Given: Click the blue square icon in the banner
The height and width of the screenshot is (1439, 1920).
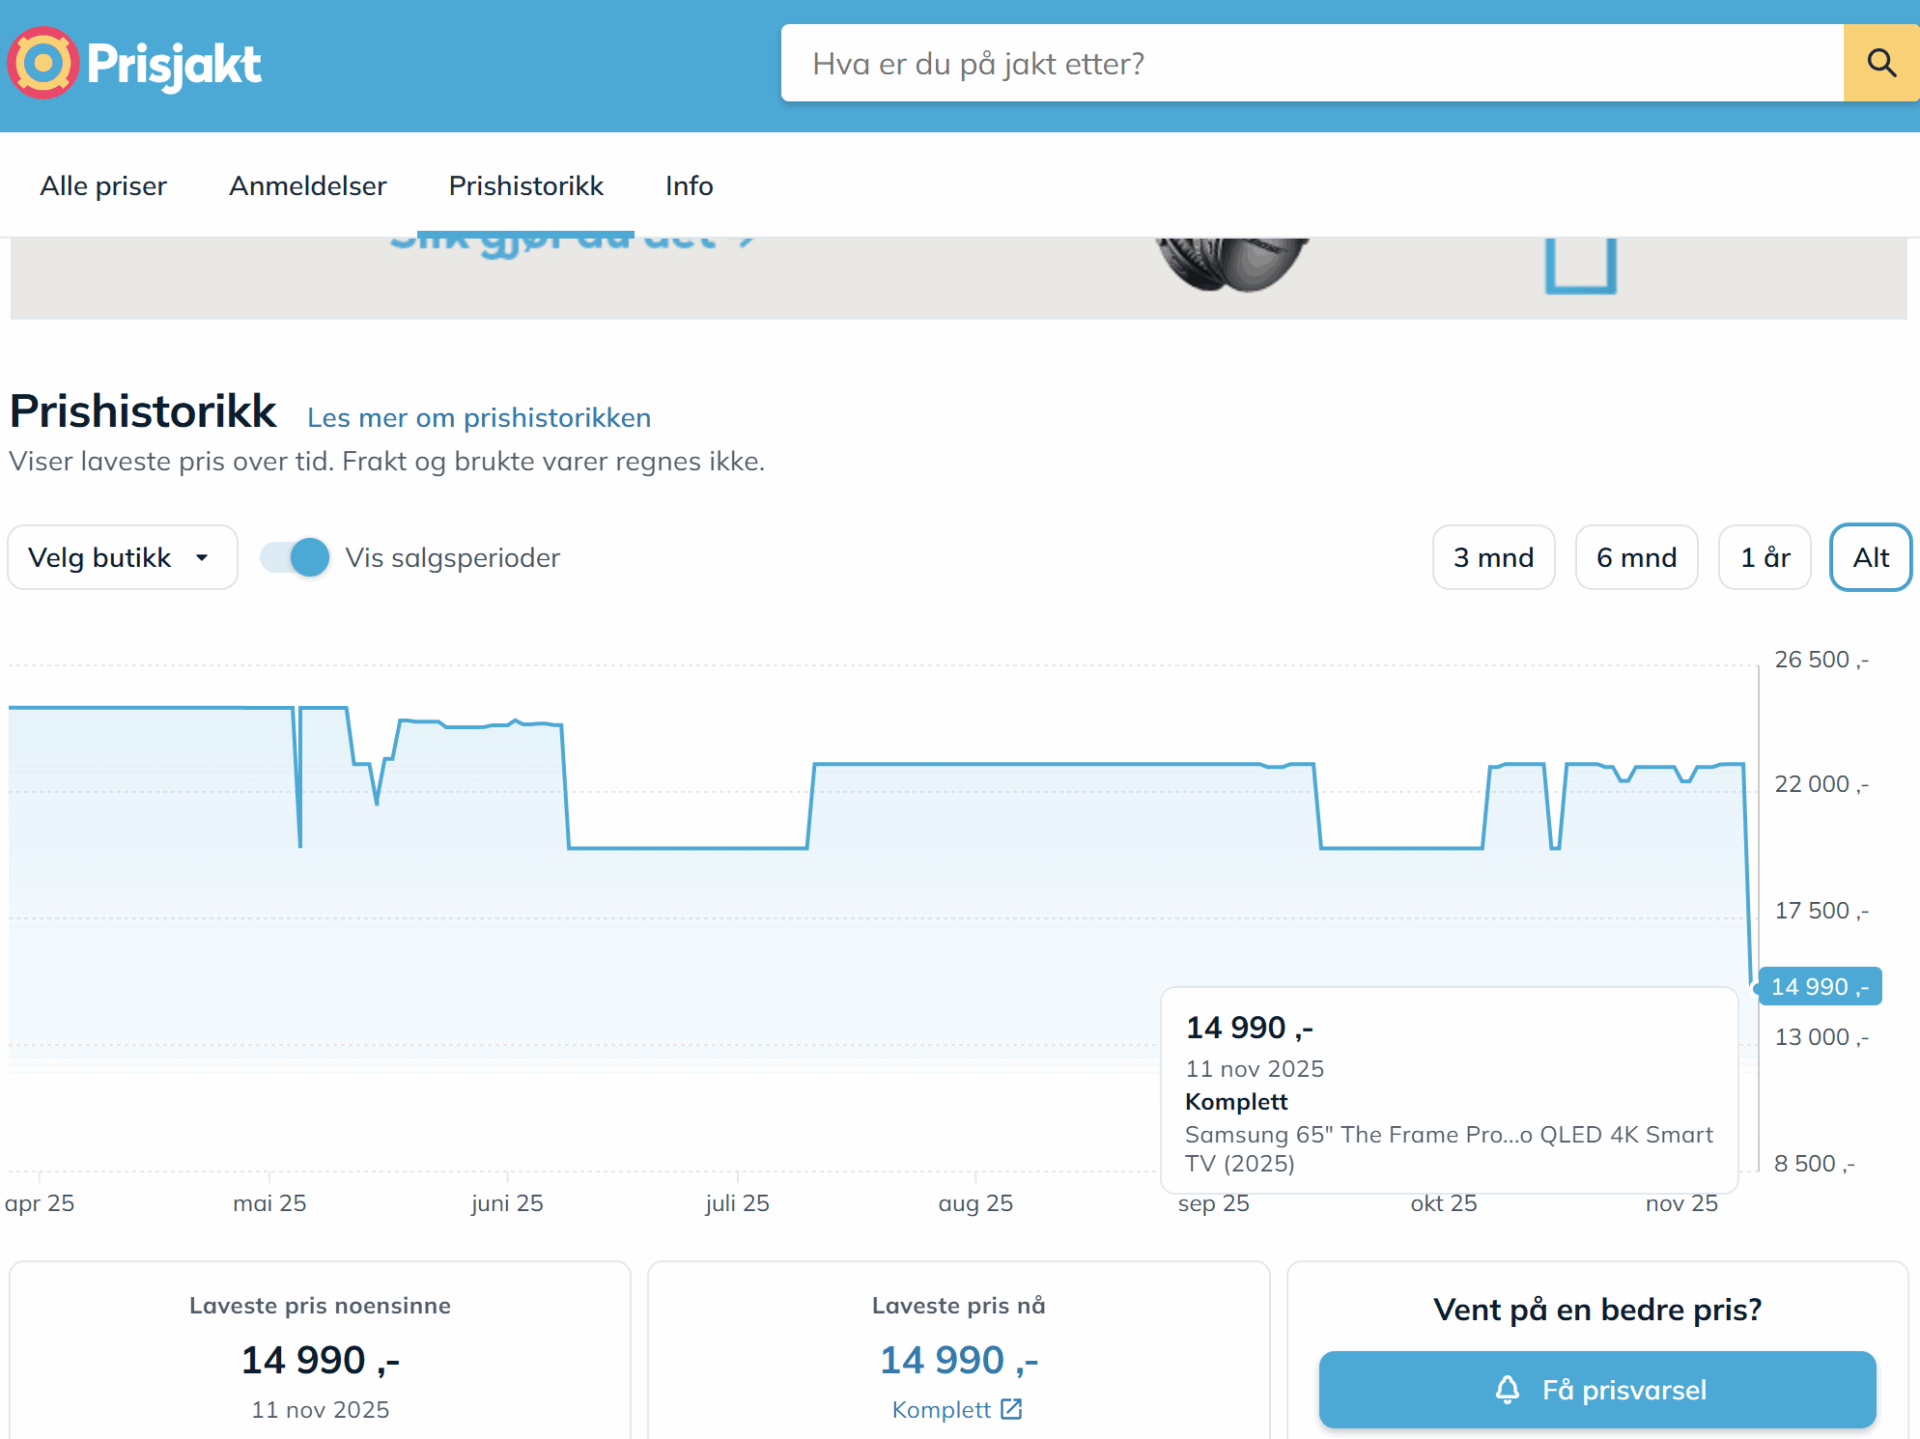Looking at the screenshot, I should click(1580, 266).
